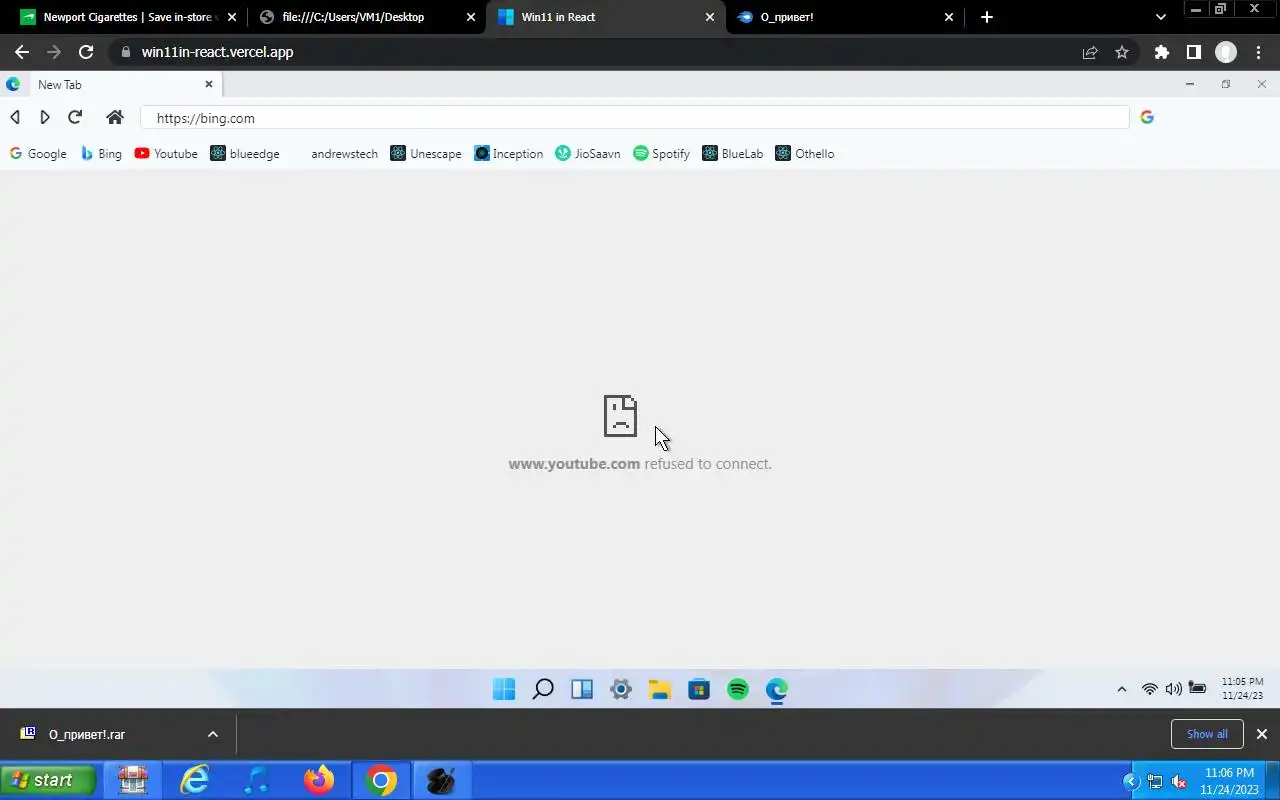The height and width of the screenshot is (800, 1280).
Task: Click the Search magnifier on the Win11 taskbar
Action: pyautogui.click(x=543, y=689)
